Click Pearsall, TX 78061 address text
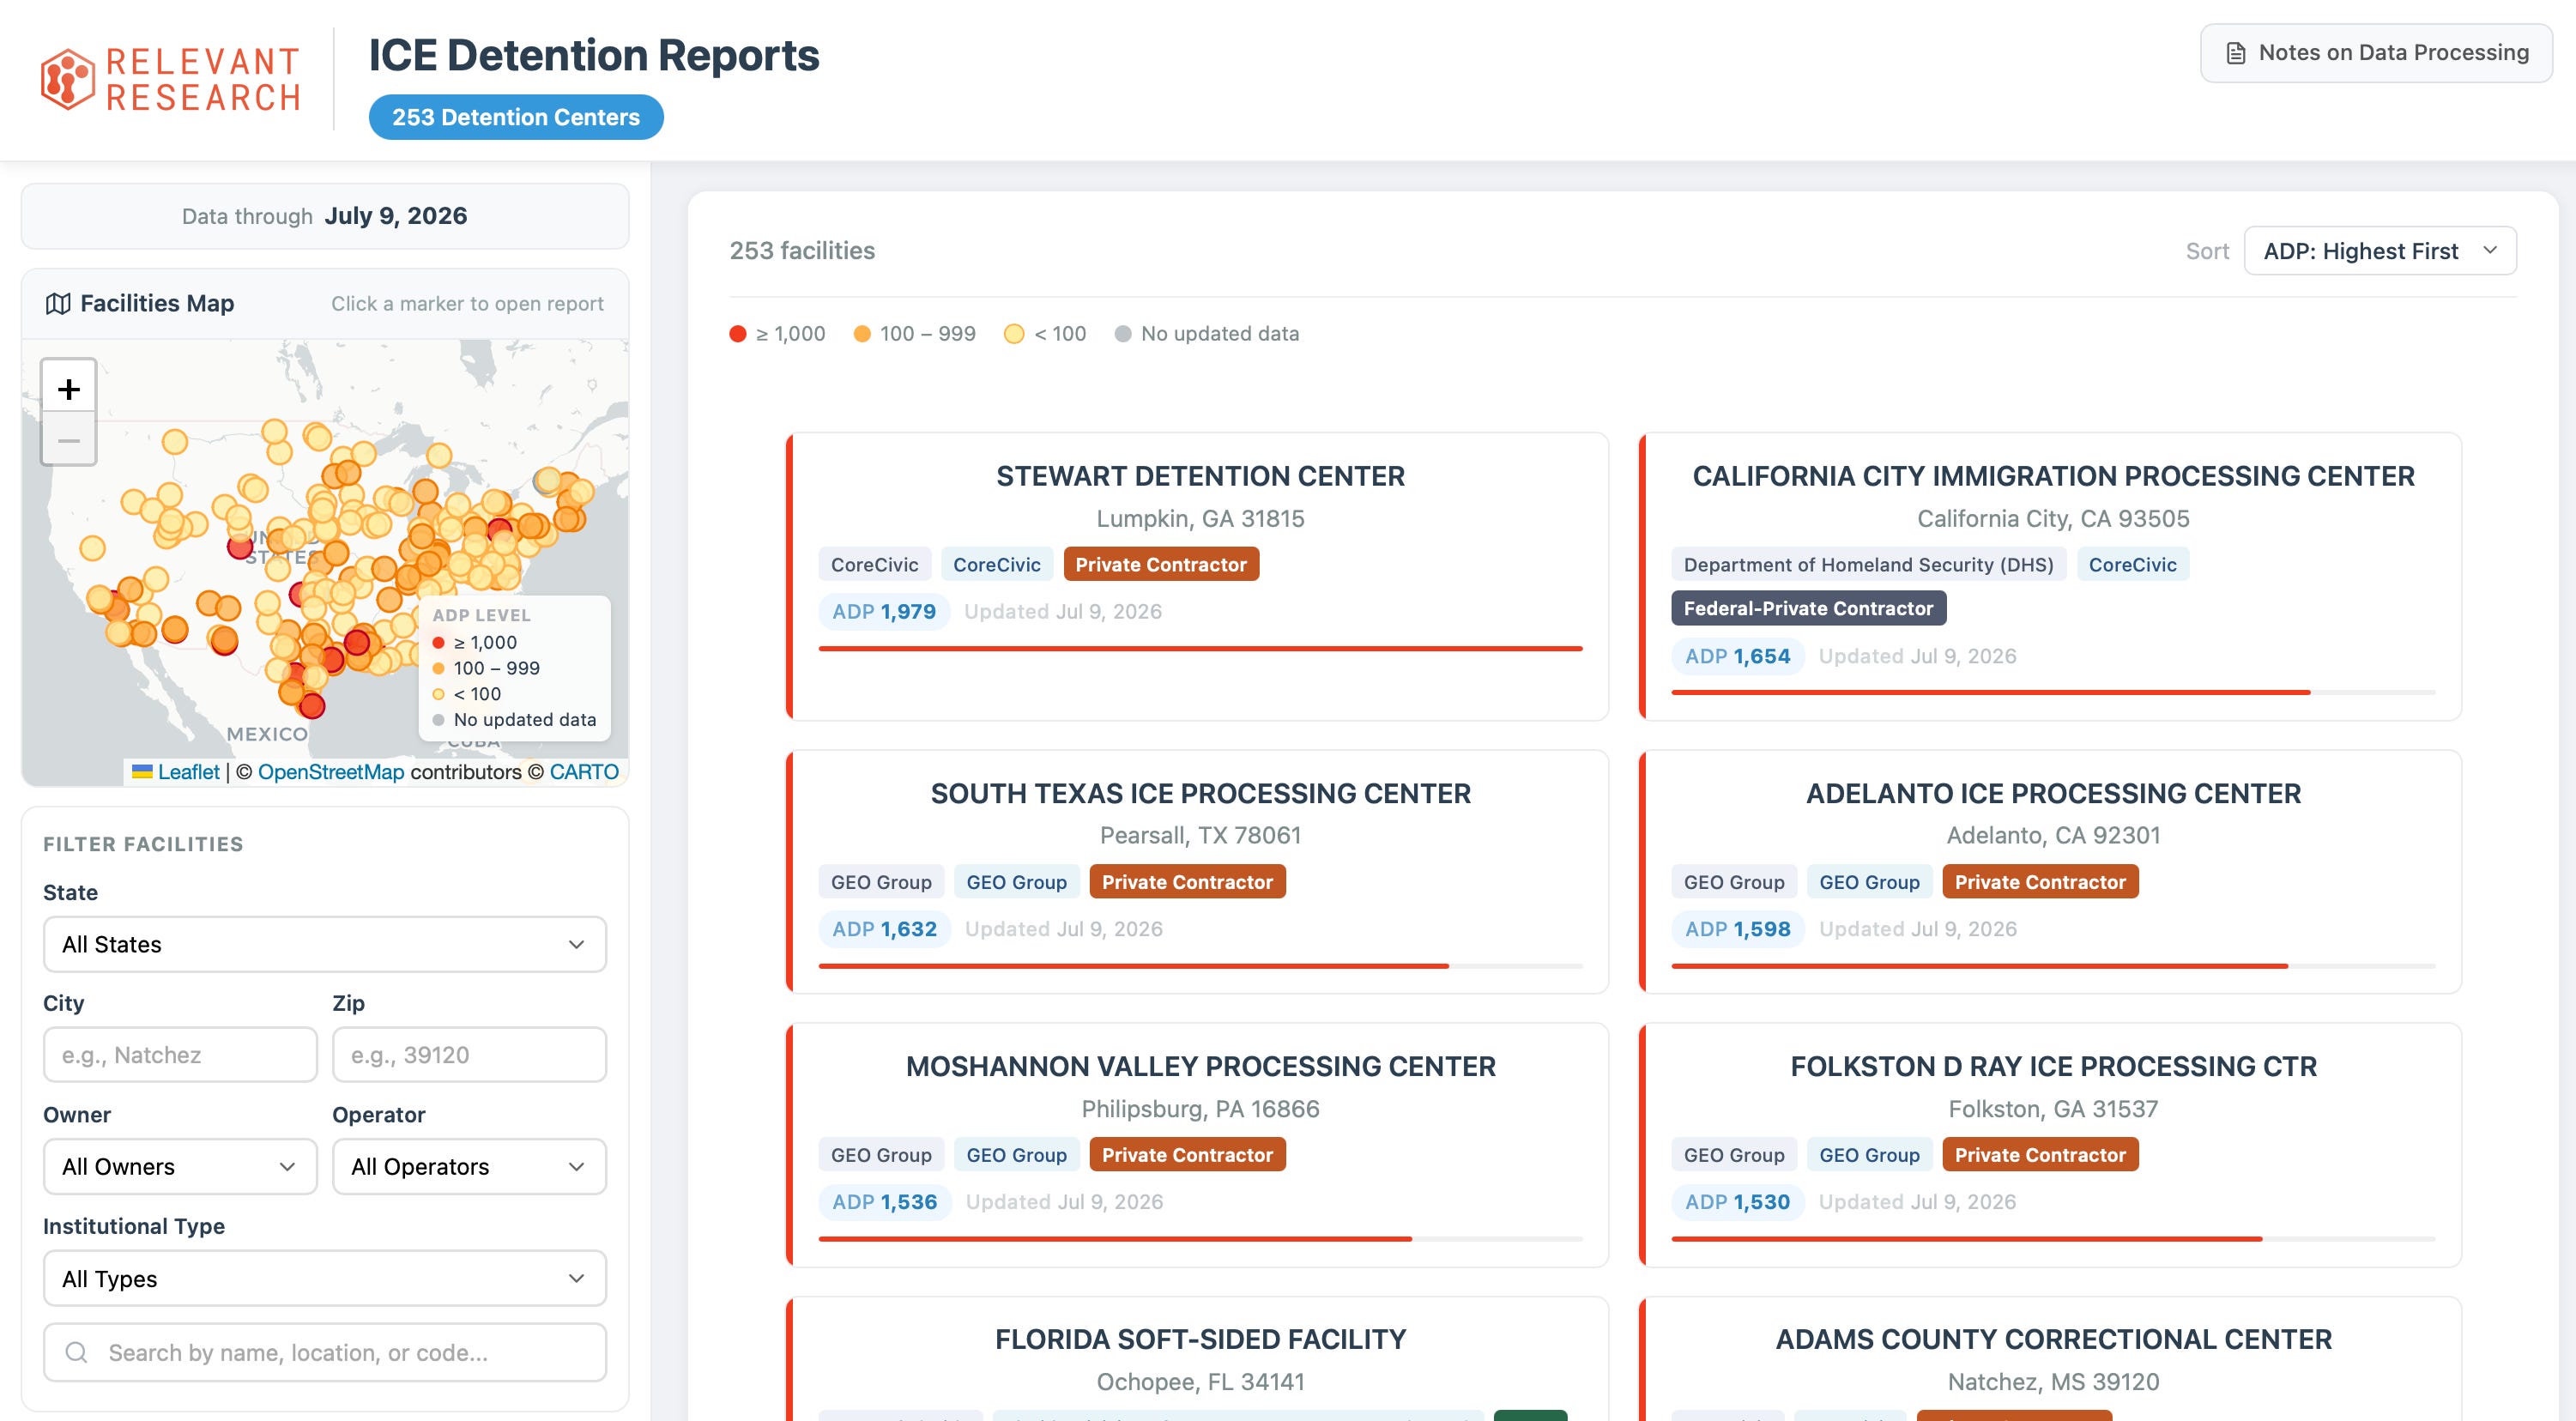Viewport: 2576px width, 1421px height. (x=1200, y=835)
